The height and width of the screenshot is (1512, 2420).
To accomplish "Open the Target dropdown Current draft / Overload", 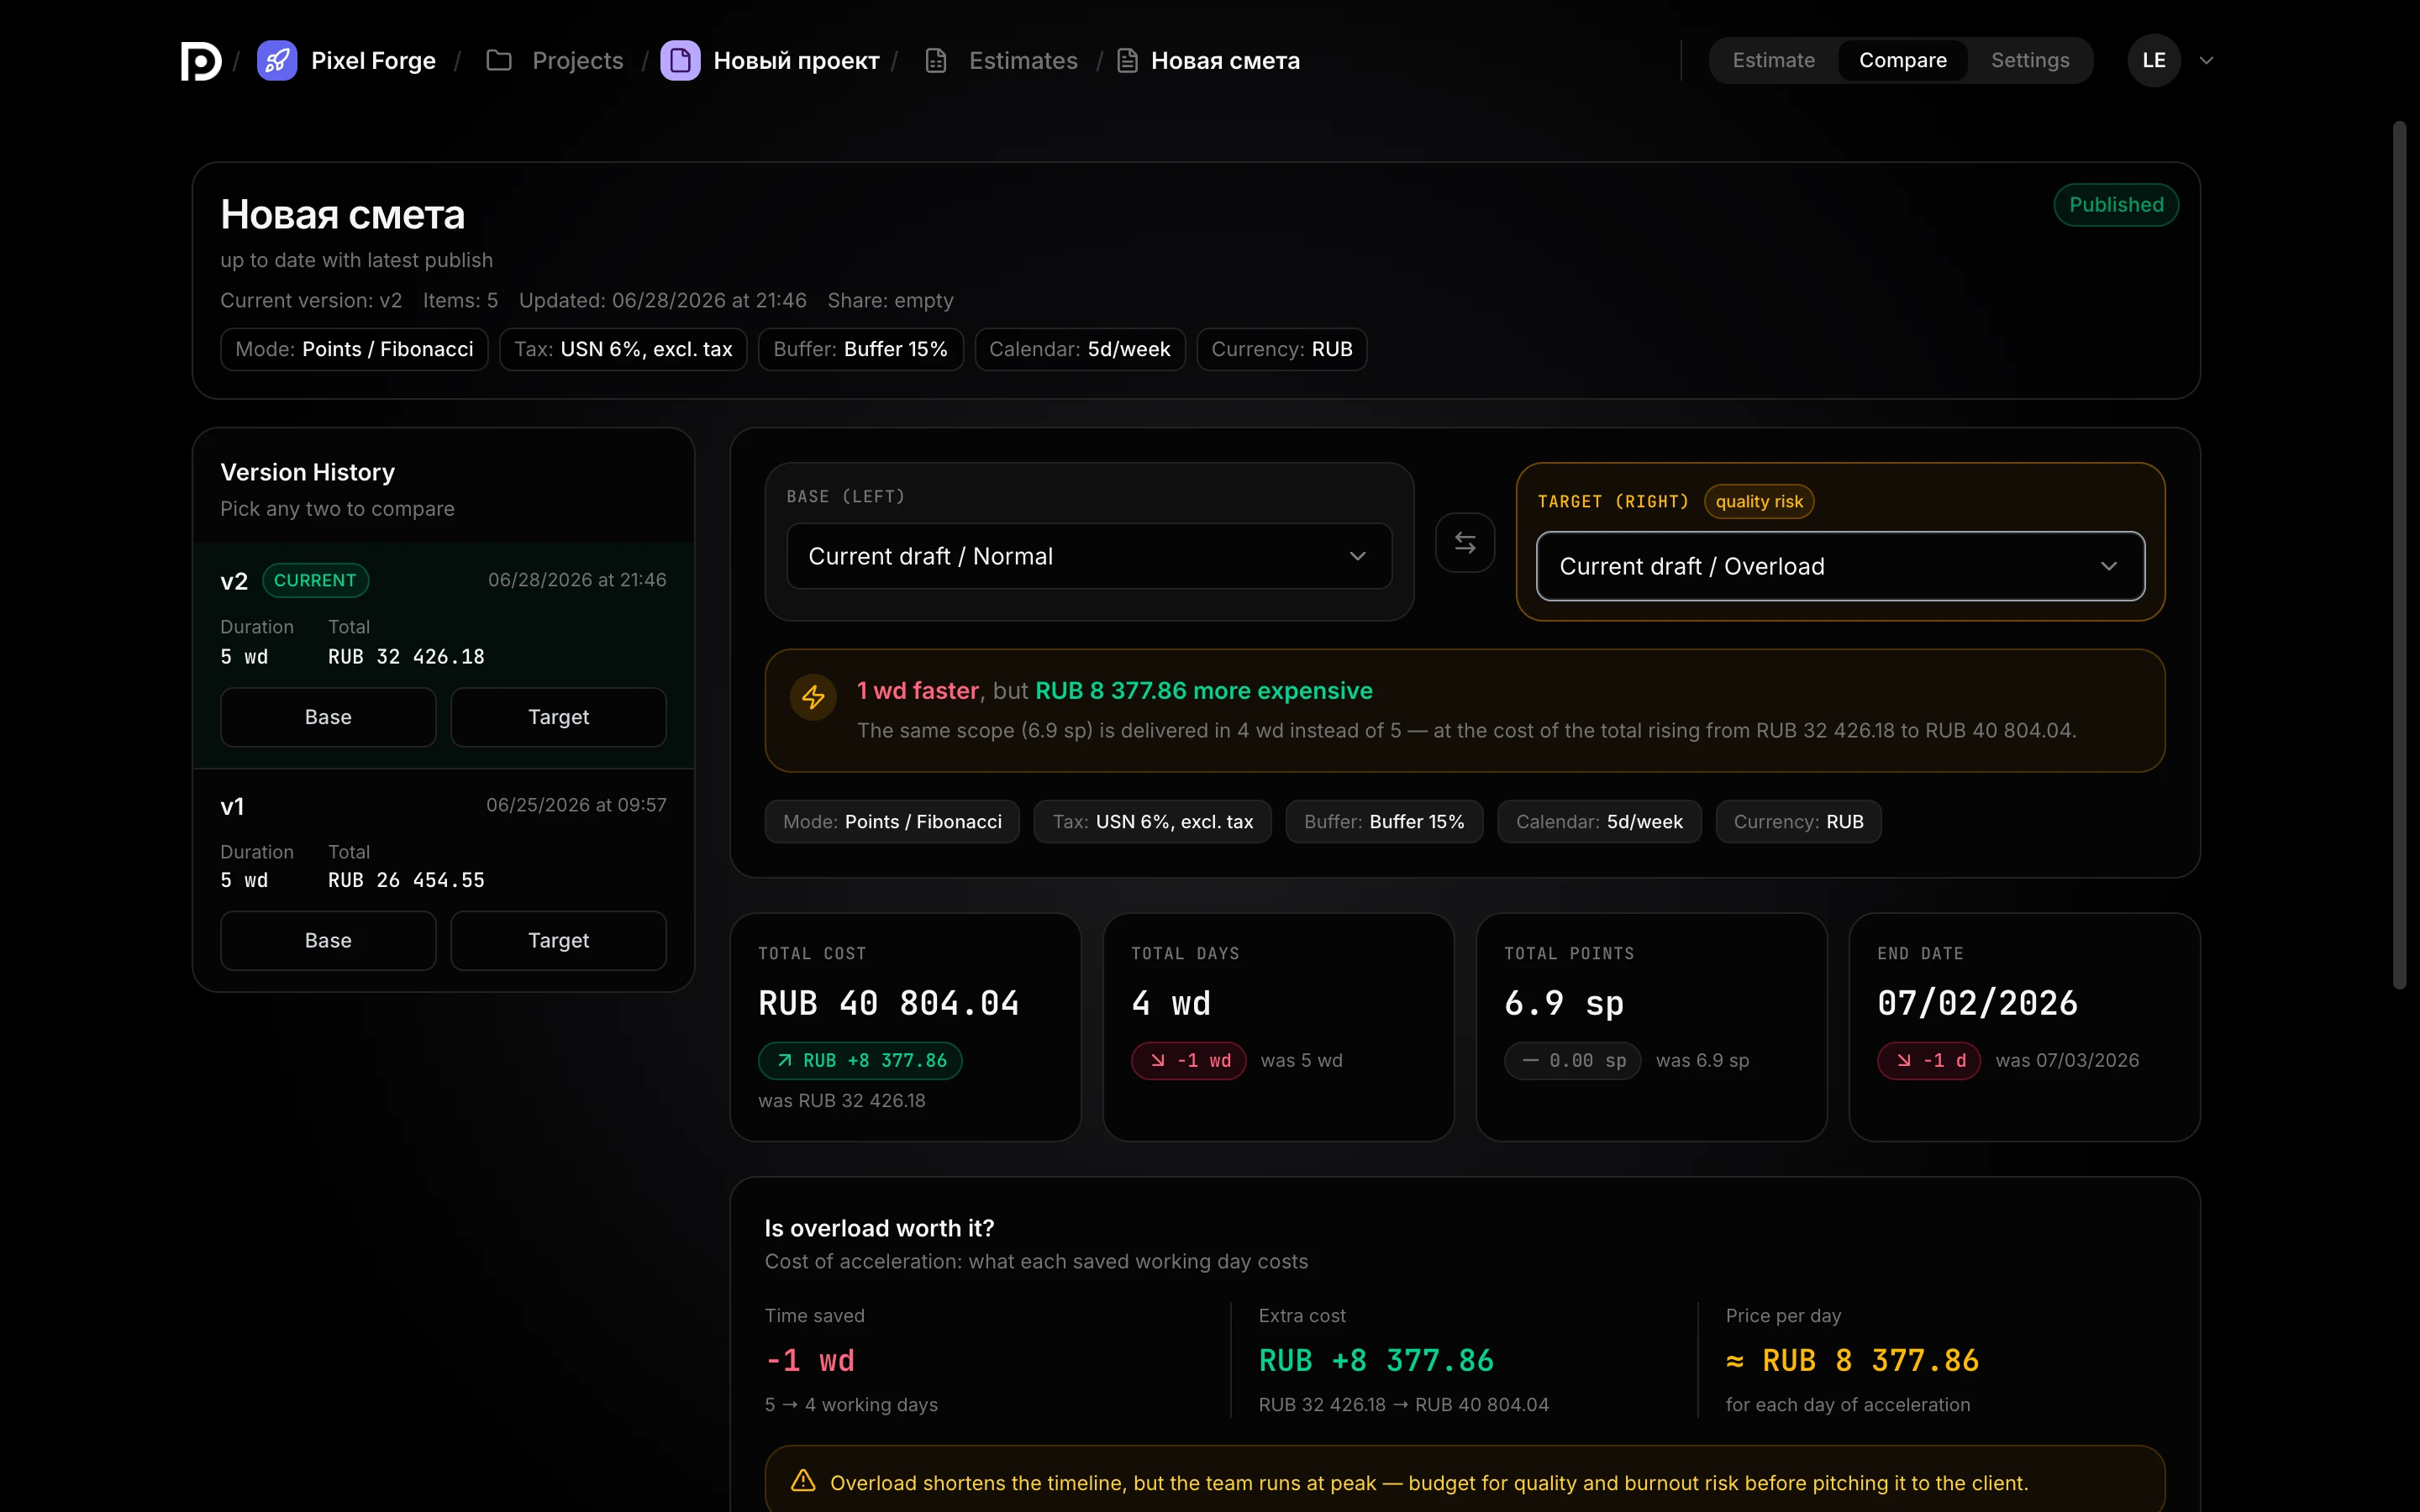I will pyautogui.click(x=1840, y=566).
